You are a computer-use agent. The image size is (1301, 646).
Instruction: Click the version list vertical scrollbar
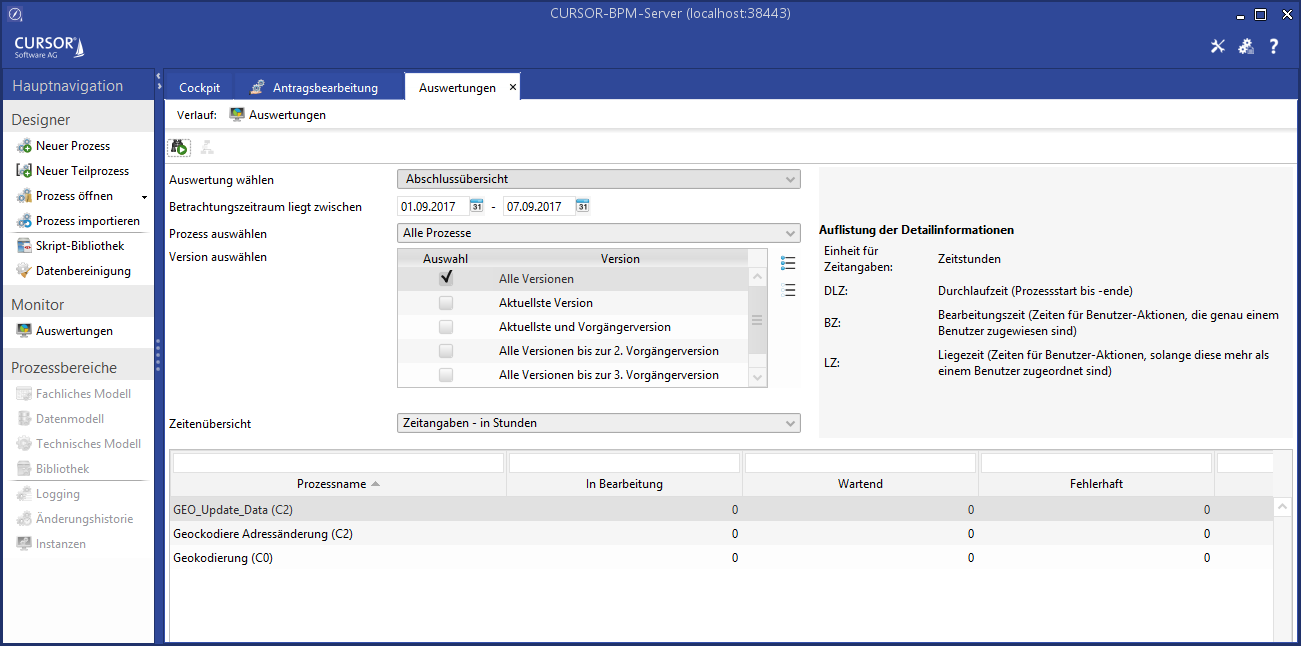(757, 320)
